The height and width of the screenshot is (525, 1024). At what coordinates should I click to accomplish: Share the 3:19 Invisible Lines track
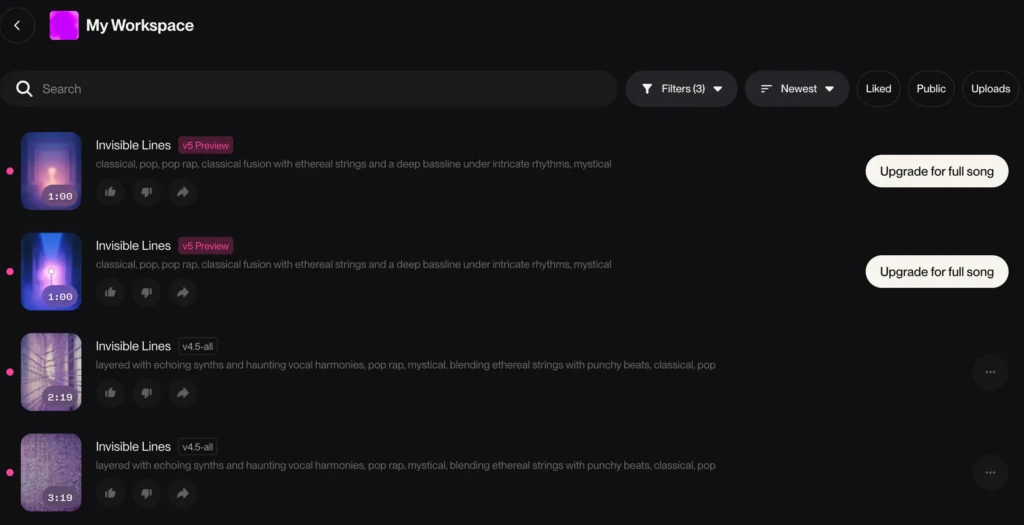[x=182, y=493]
